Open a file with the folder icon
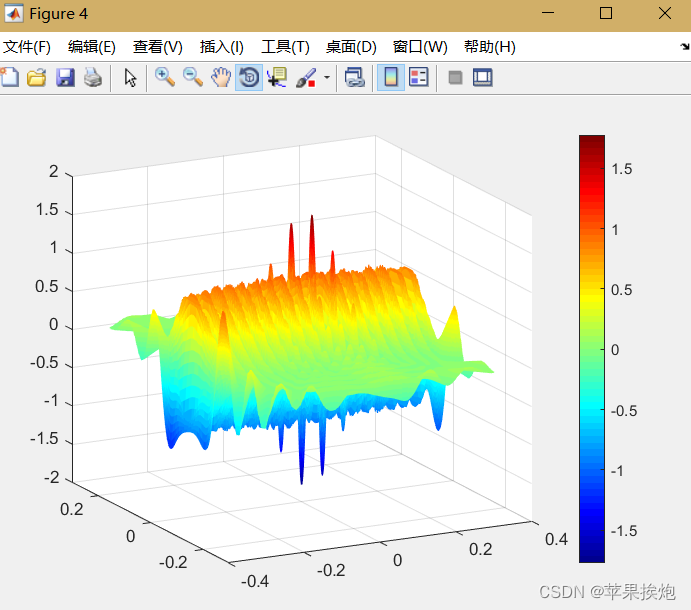The height and width of the screenshot is (610, 691). 37,78
